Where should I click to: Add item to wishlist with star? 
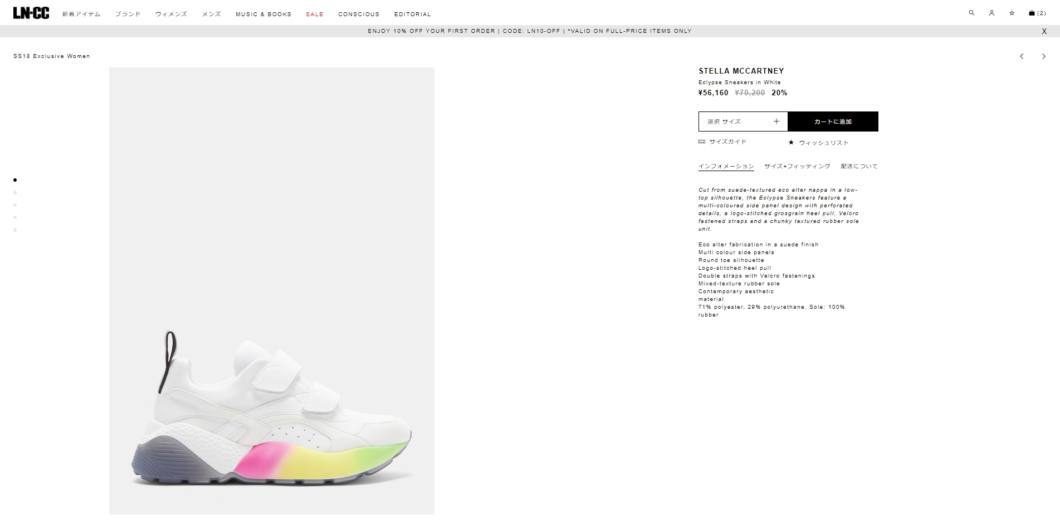818,143
